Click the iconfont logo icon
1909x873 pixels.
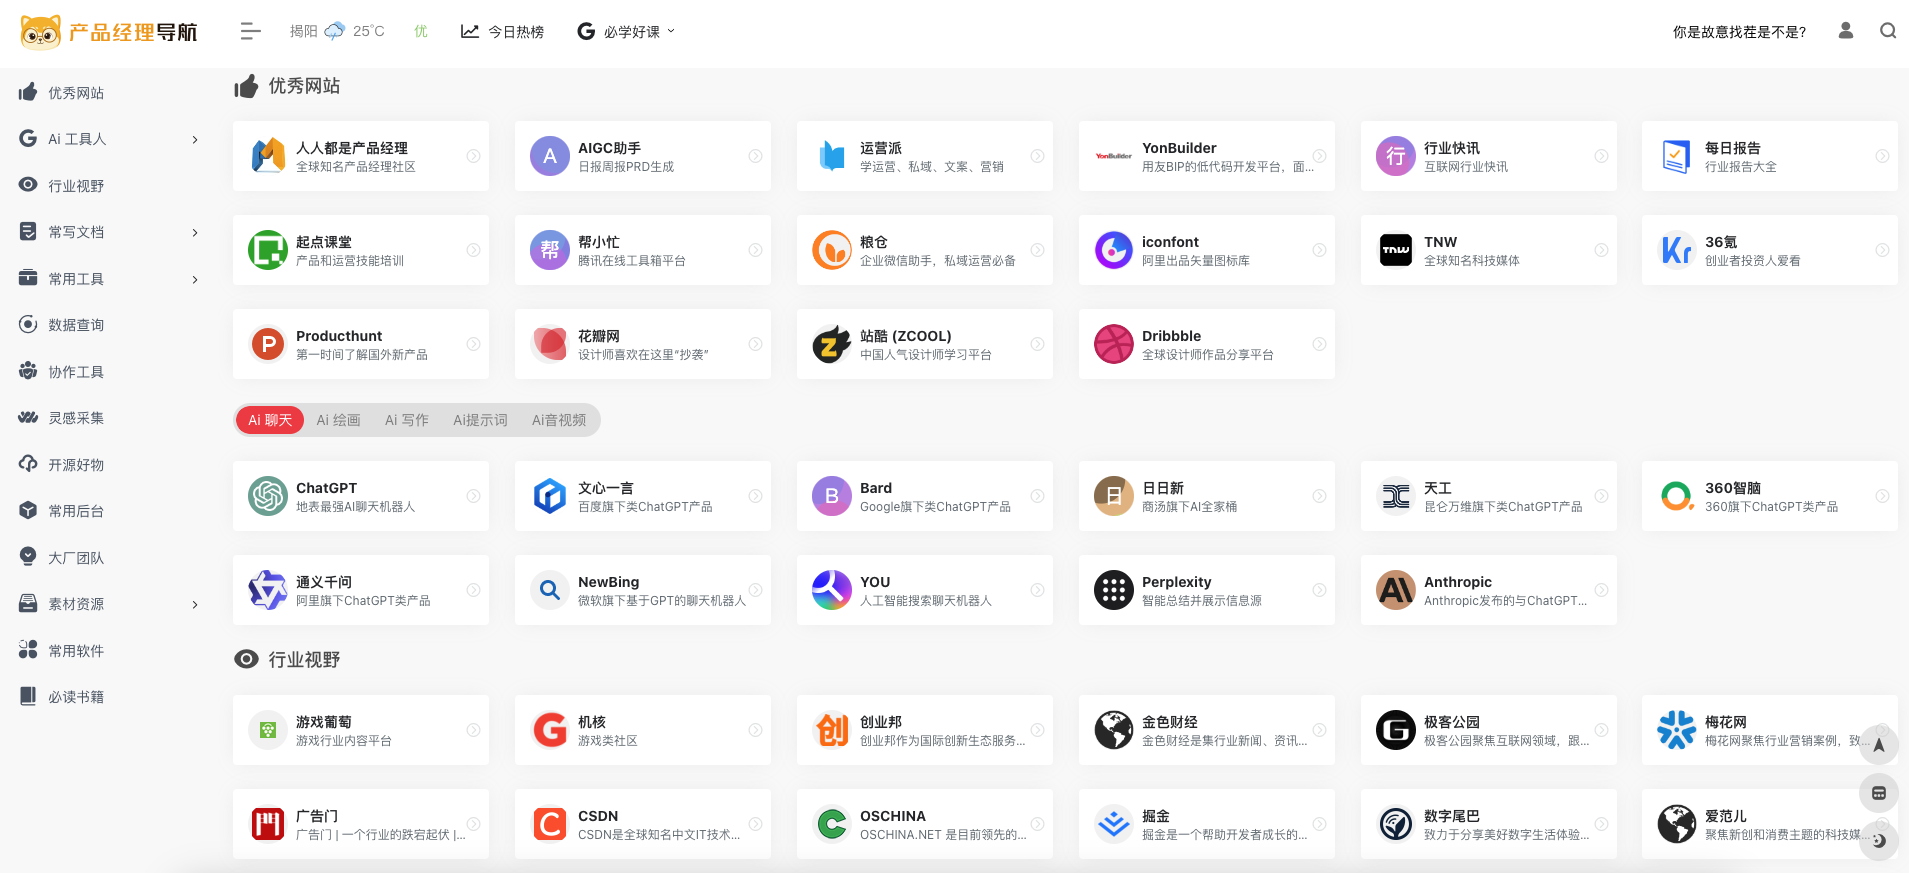point(1114,250)
